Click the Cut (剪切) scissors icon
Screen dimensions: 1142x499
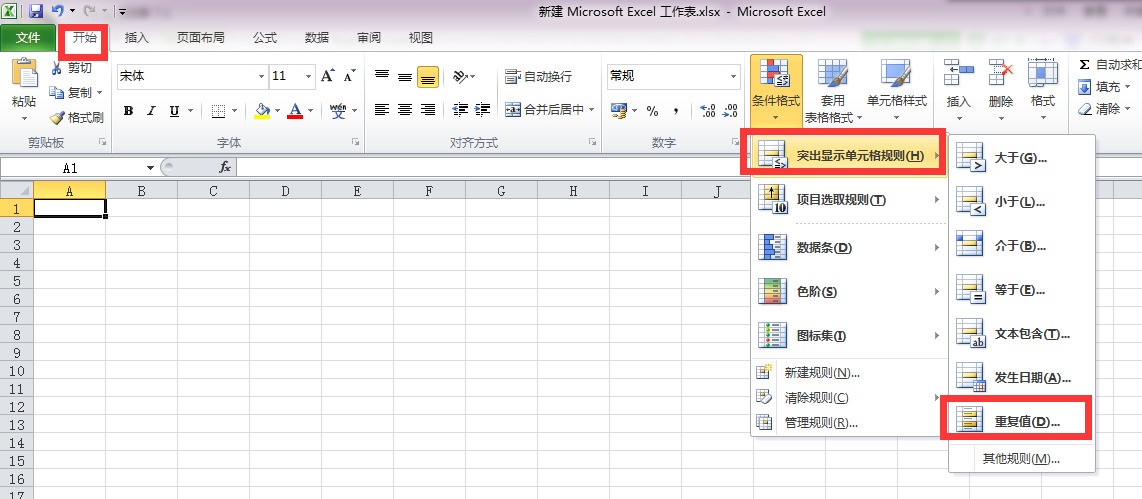coord(56,68)
